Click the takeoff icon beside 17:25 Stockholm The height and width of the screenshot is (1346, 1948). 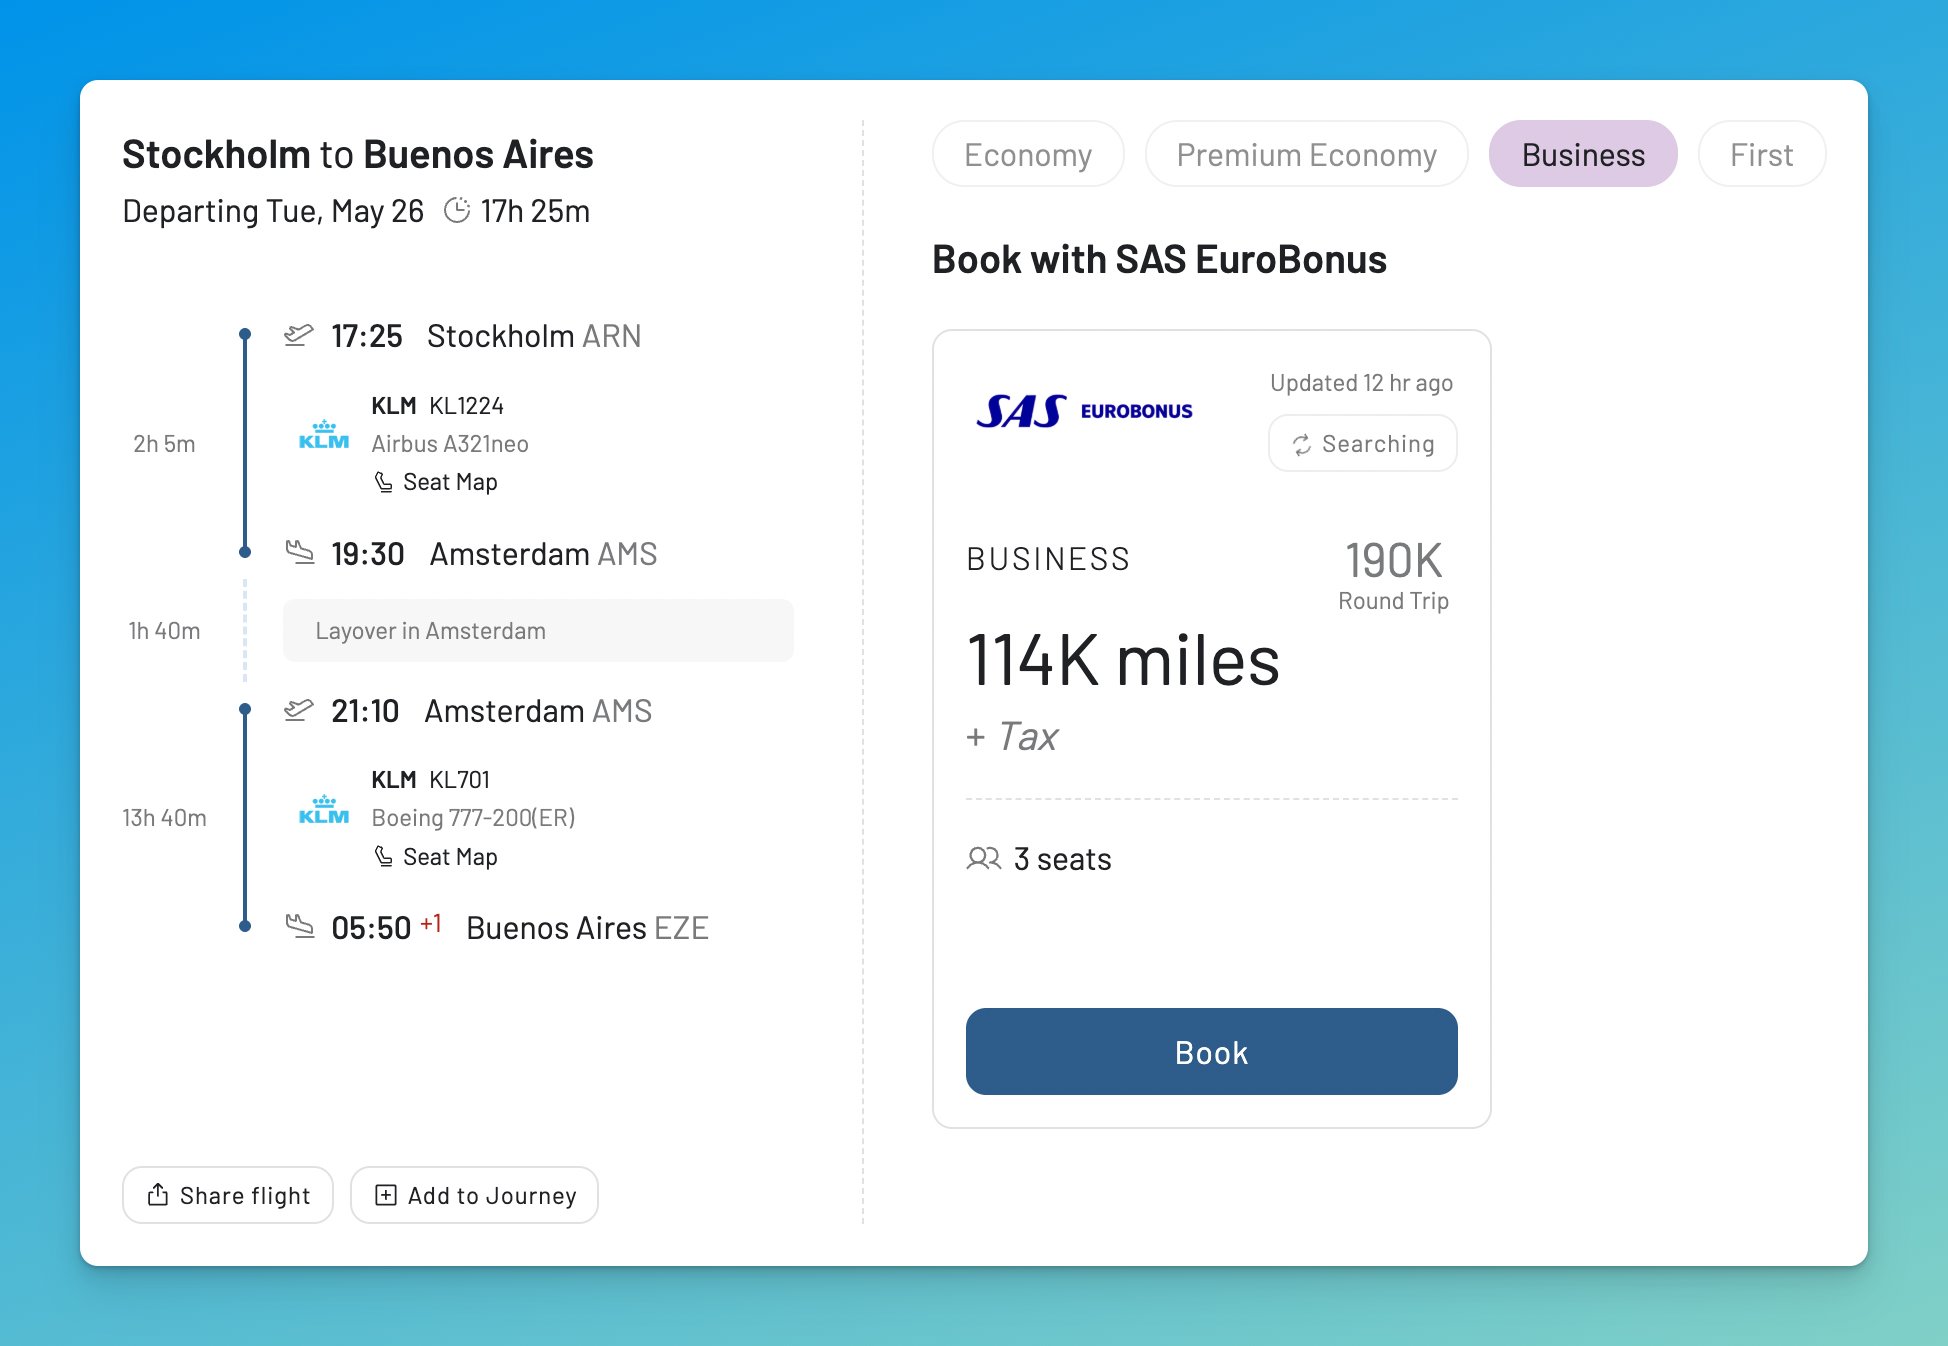pyautogui.click(x=299, y=335)
